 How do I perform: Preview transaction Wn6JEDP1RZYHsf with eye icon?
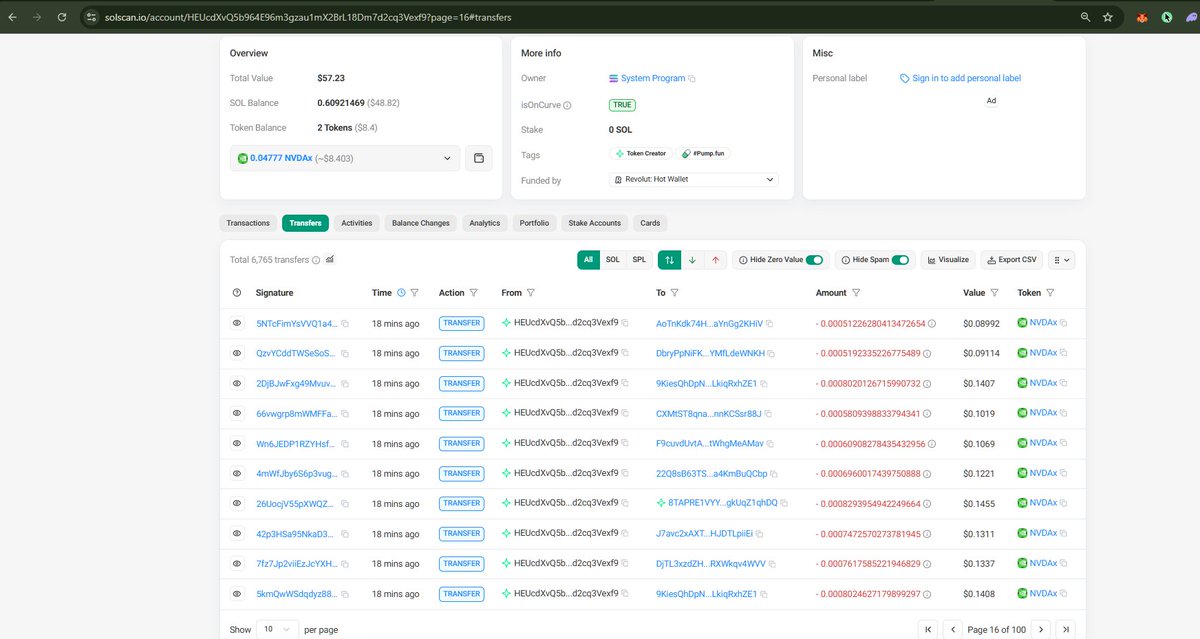[237, 443]
